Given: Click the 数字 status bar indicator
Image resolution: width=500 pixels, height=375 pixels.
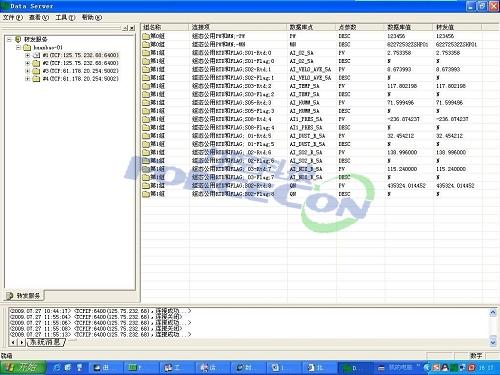Looking at the screenshot, I should tap(476, 356).
